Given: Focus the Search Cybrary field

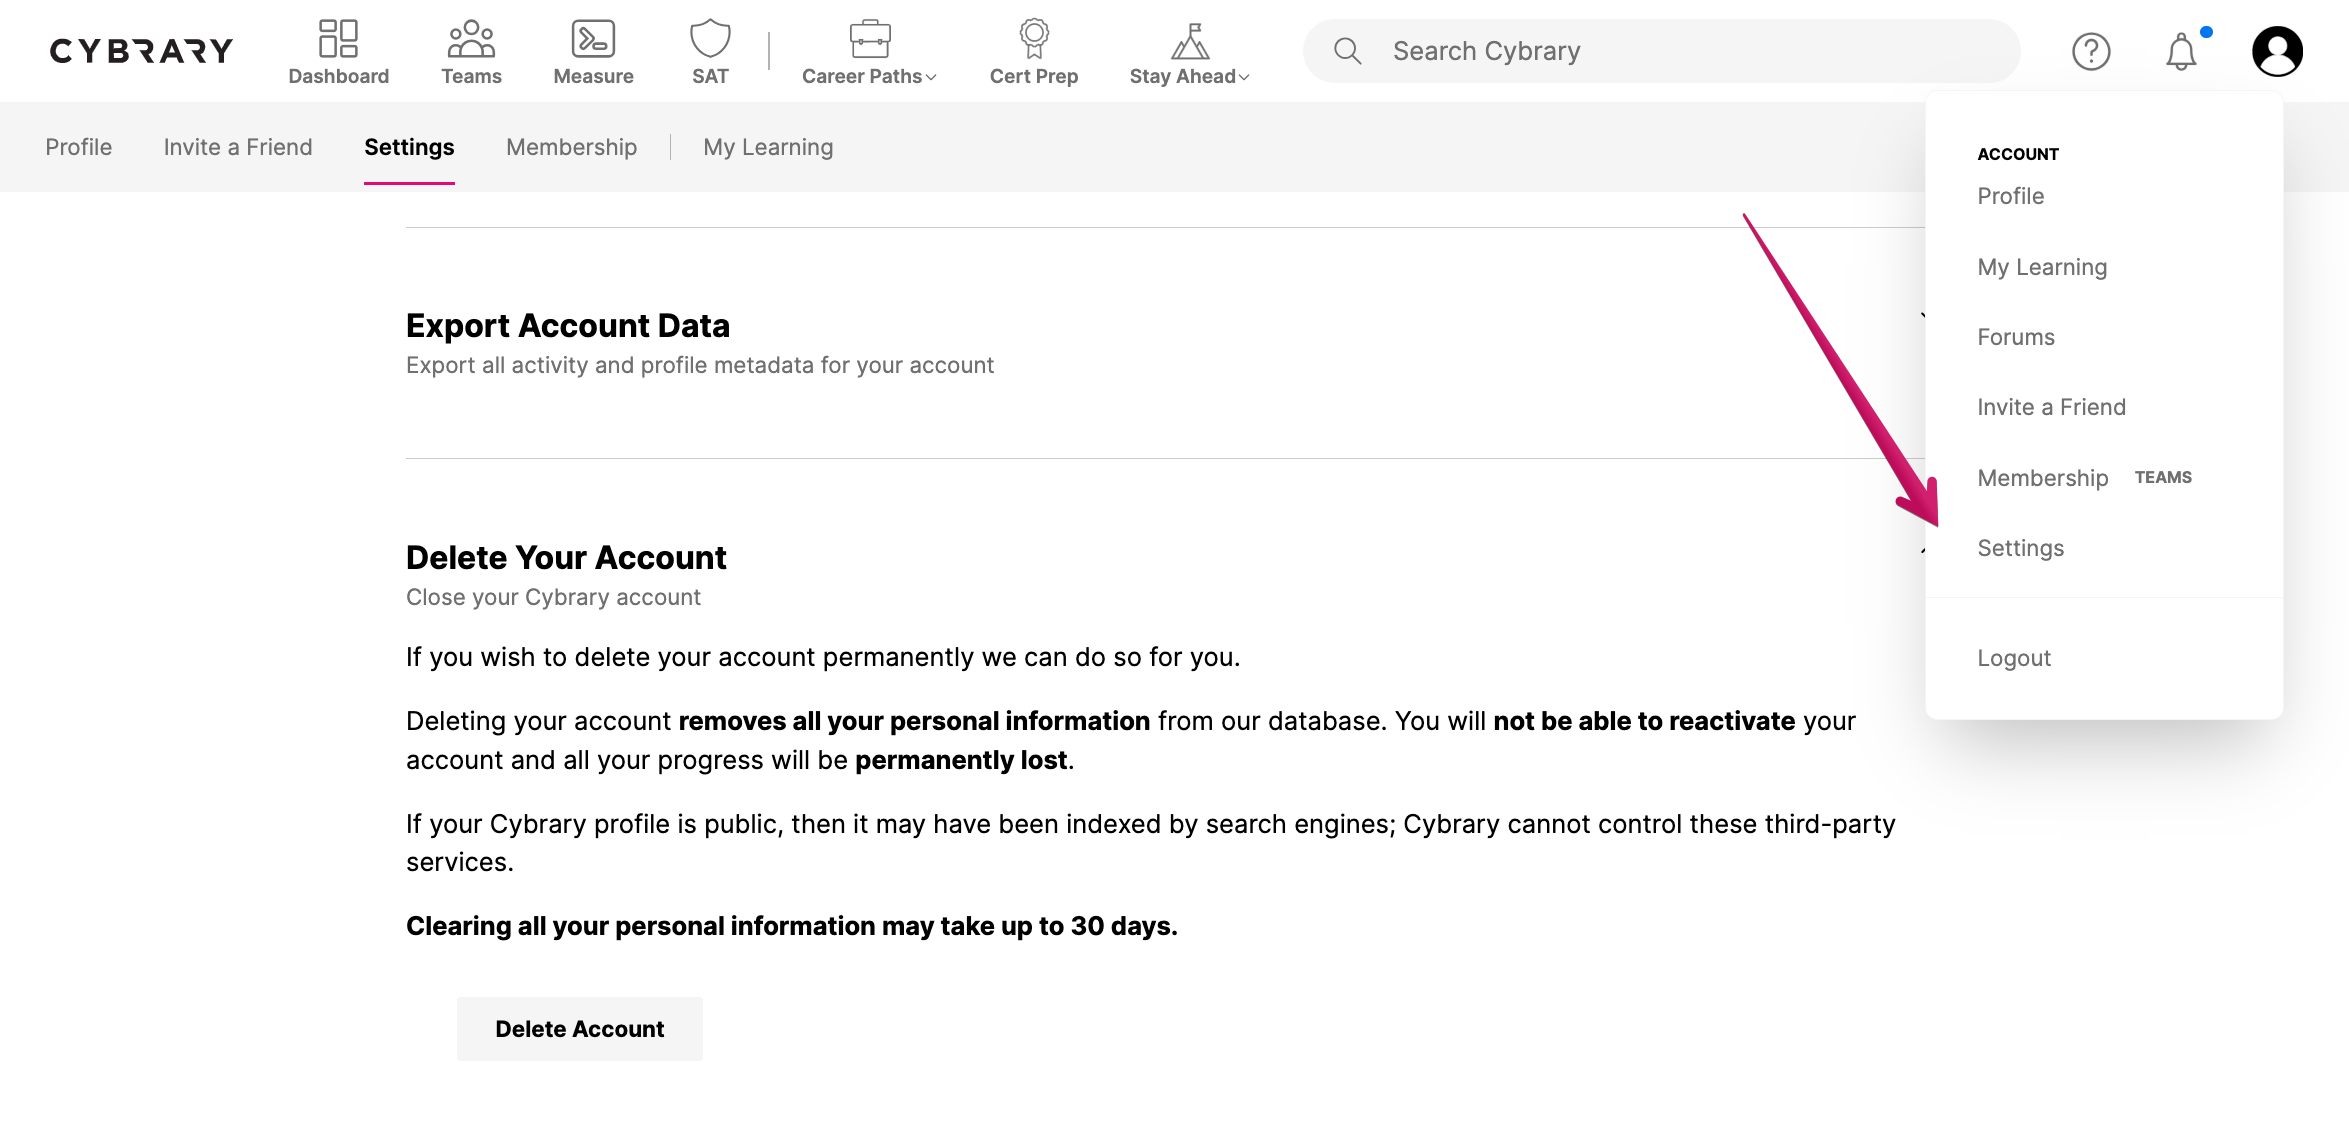Looking at the screenshot, I should 1661,51.
